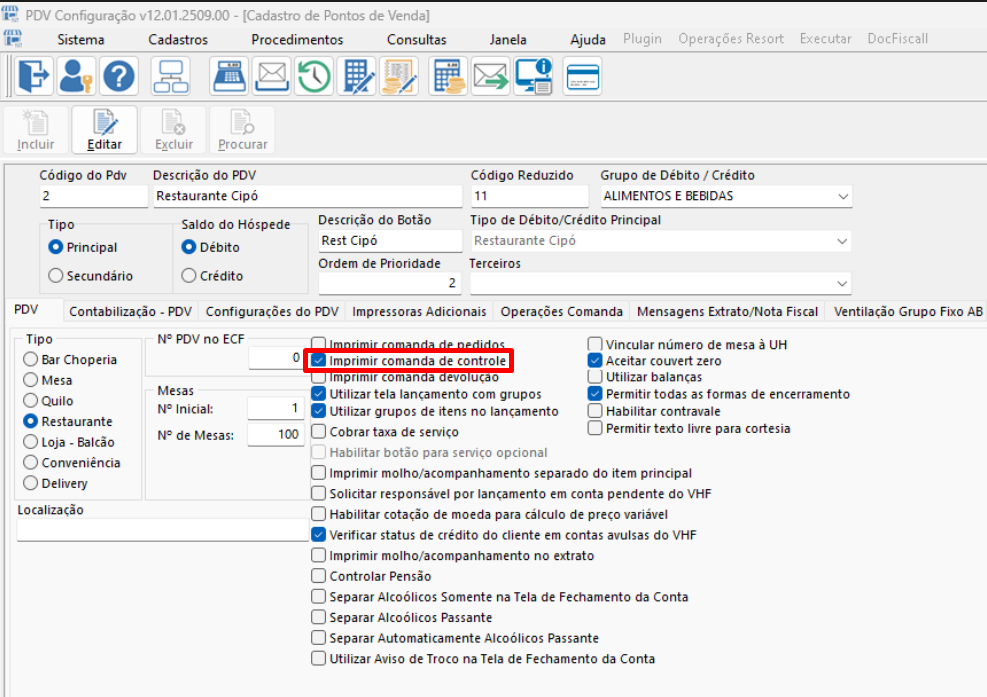Click the envelope with green arrow icon

(490, 76)
